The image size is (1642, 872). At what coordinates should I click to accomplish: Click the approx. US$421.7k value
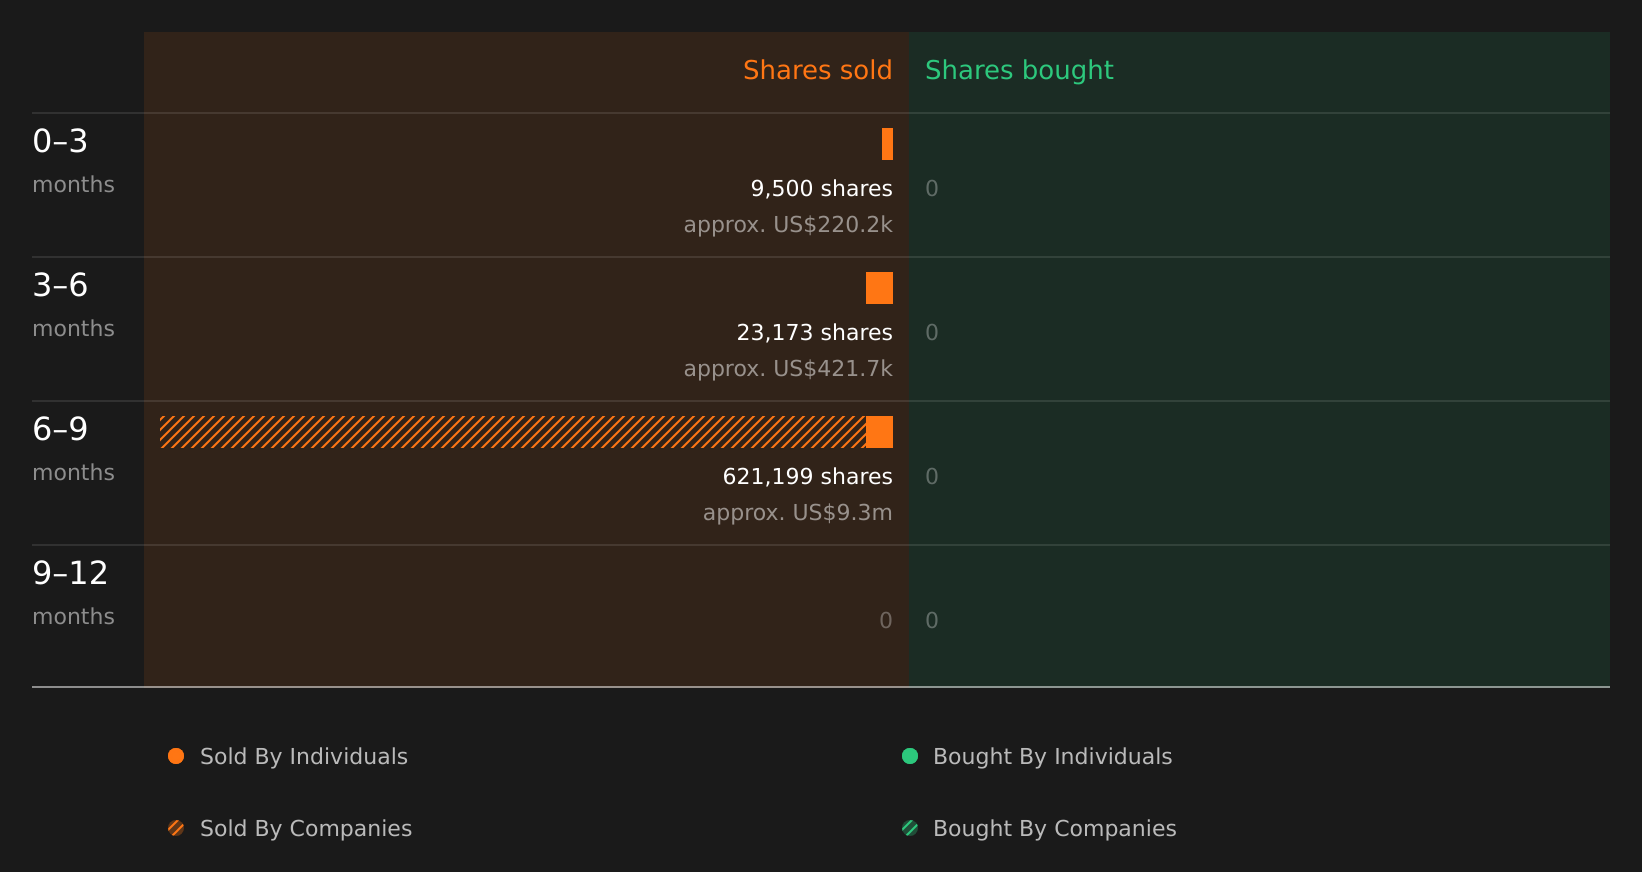tap(788, 369)
